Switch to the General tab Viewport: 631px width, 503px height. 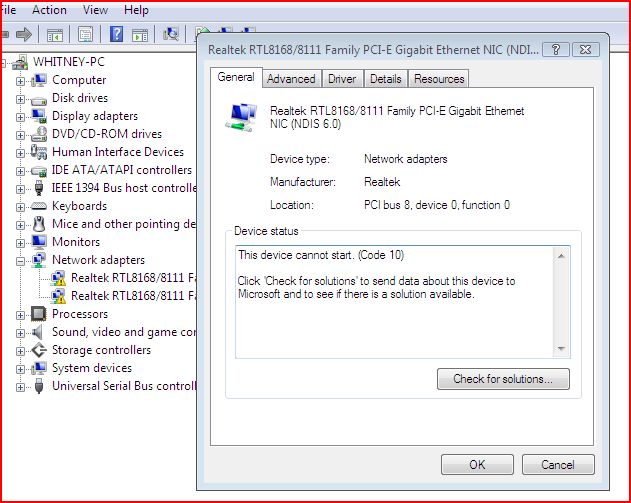click(236, 77)
